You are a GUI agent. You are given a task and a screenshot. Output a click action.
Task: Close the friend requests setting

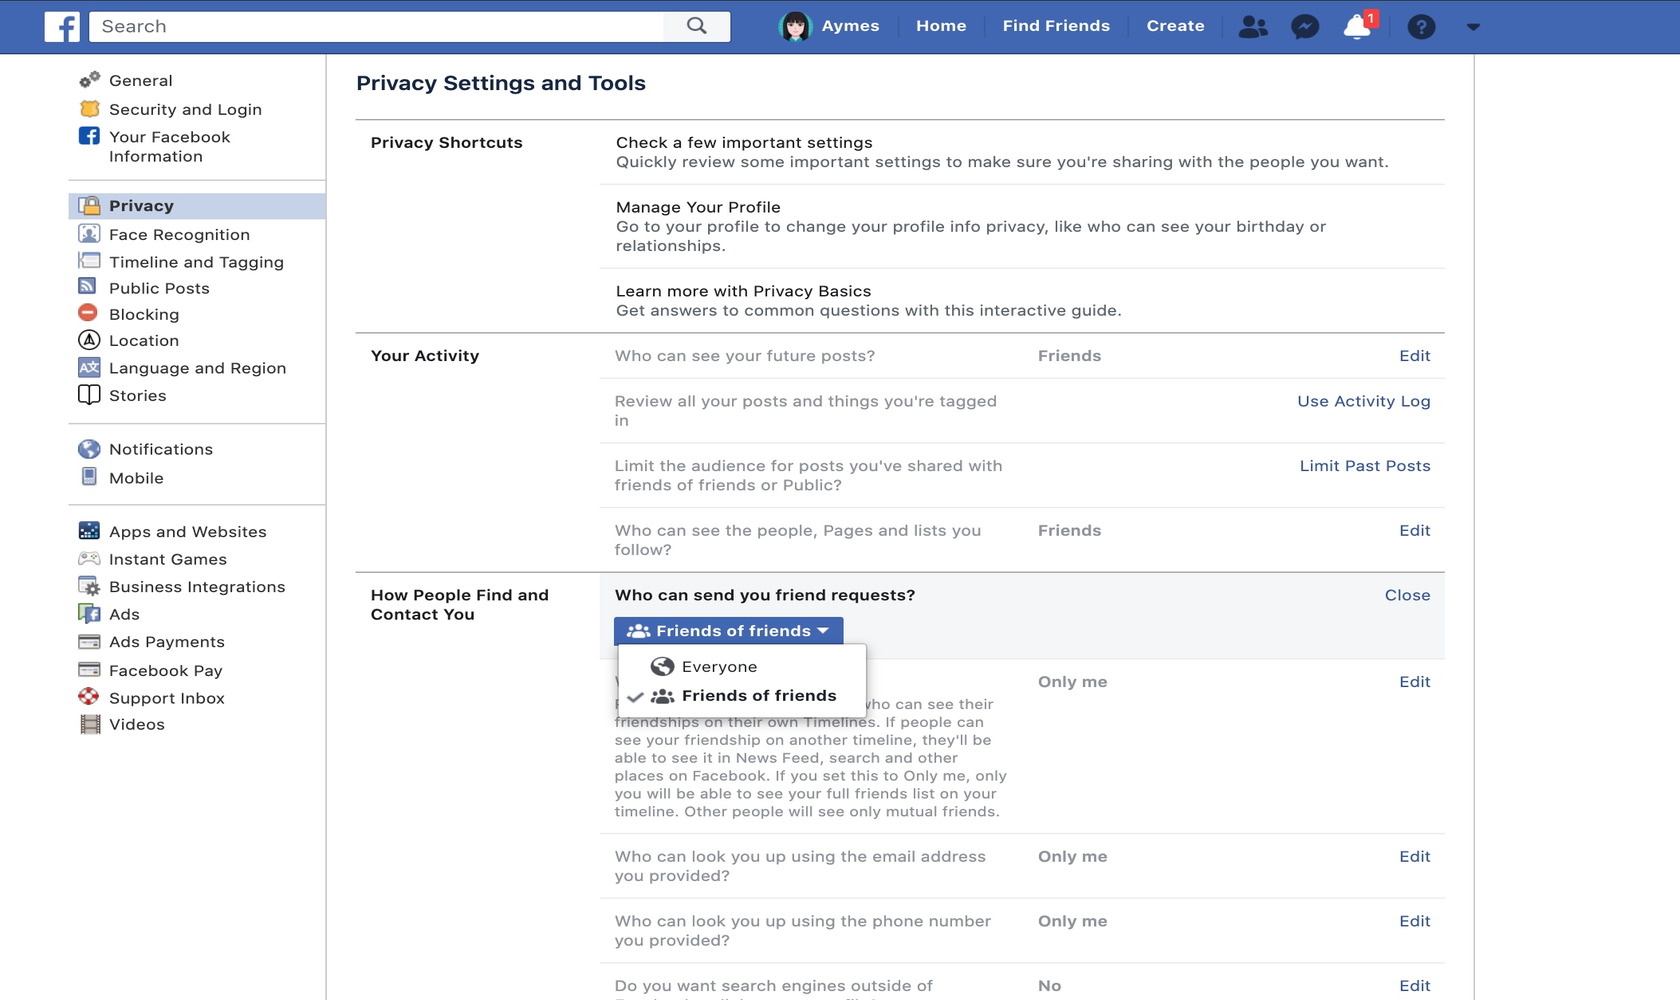[1407, 594]
